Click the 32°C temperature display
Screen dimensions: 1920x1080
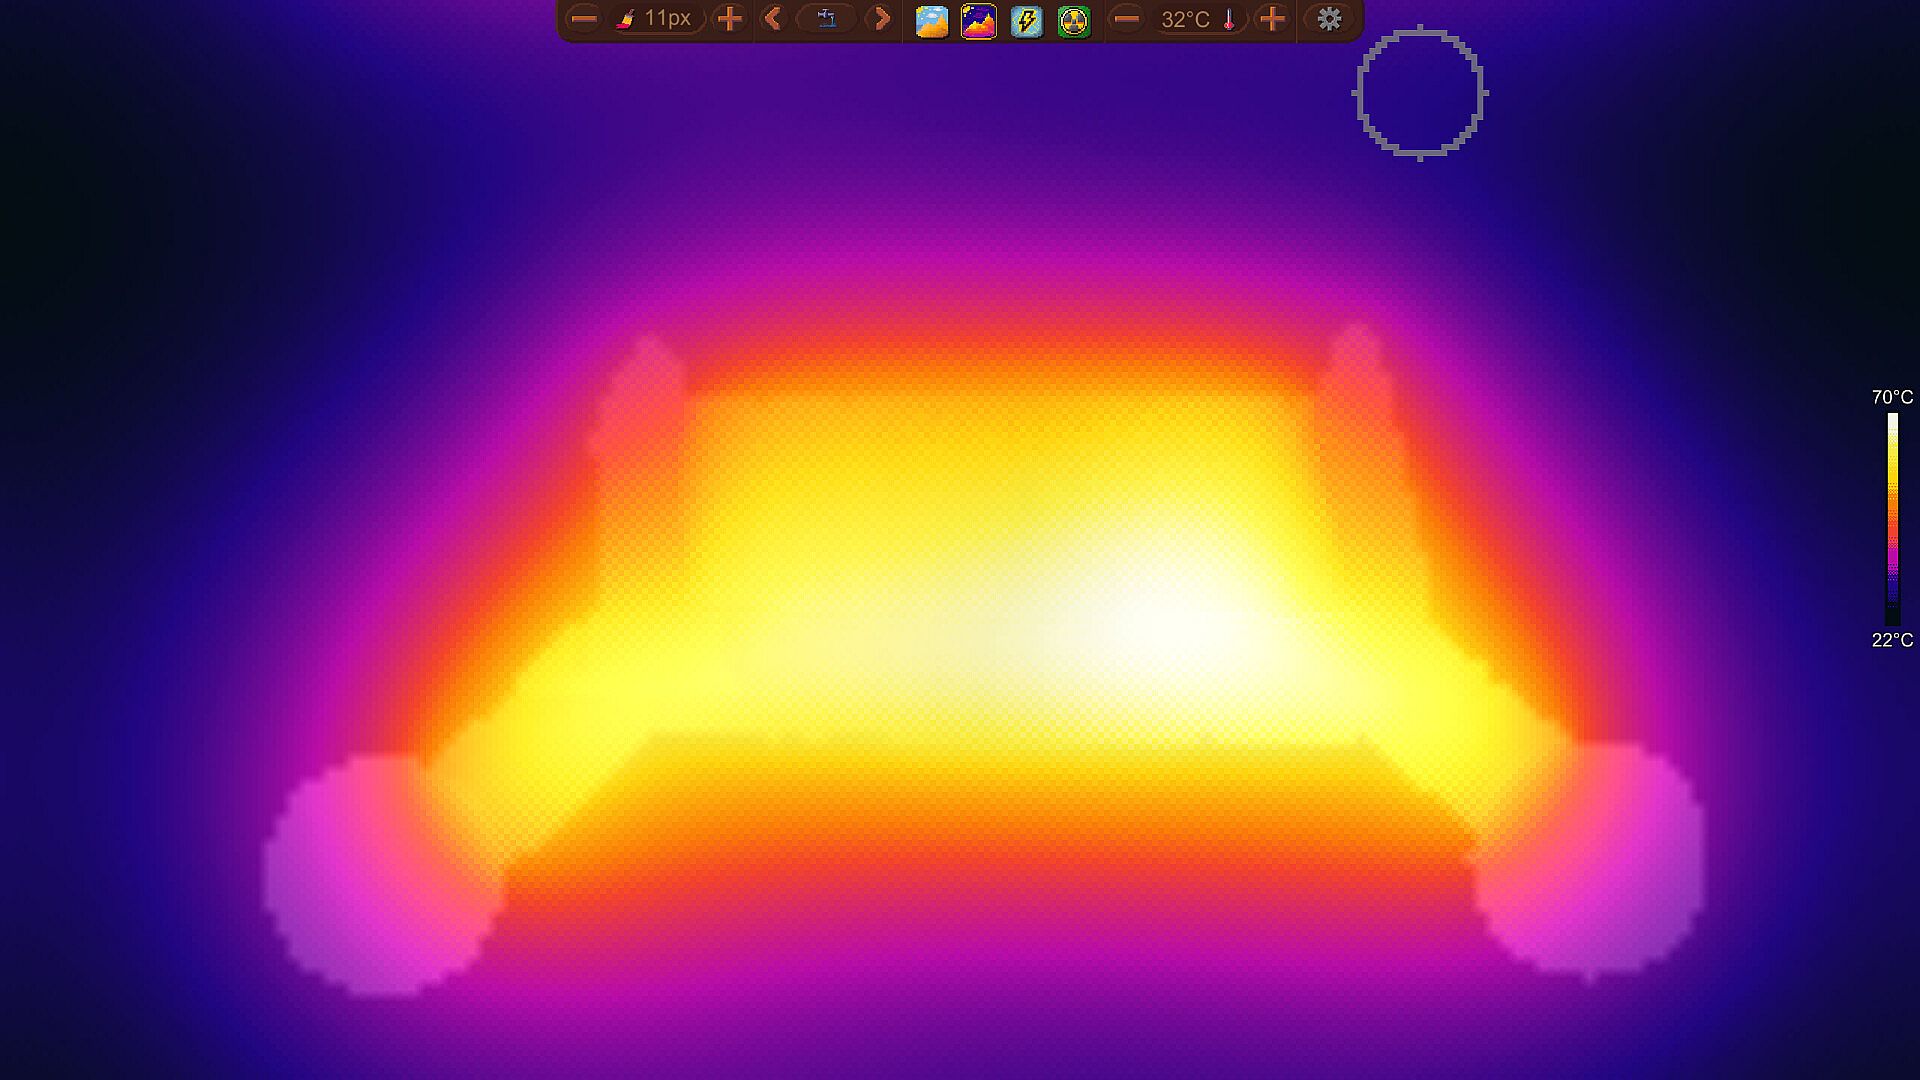tap(1185, 20)
